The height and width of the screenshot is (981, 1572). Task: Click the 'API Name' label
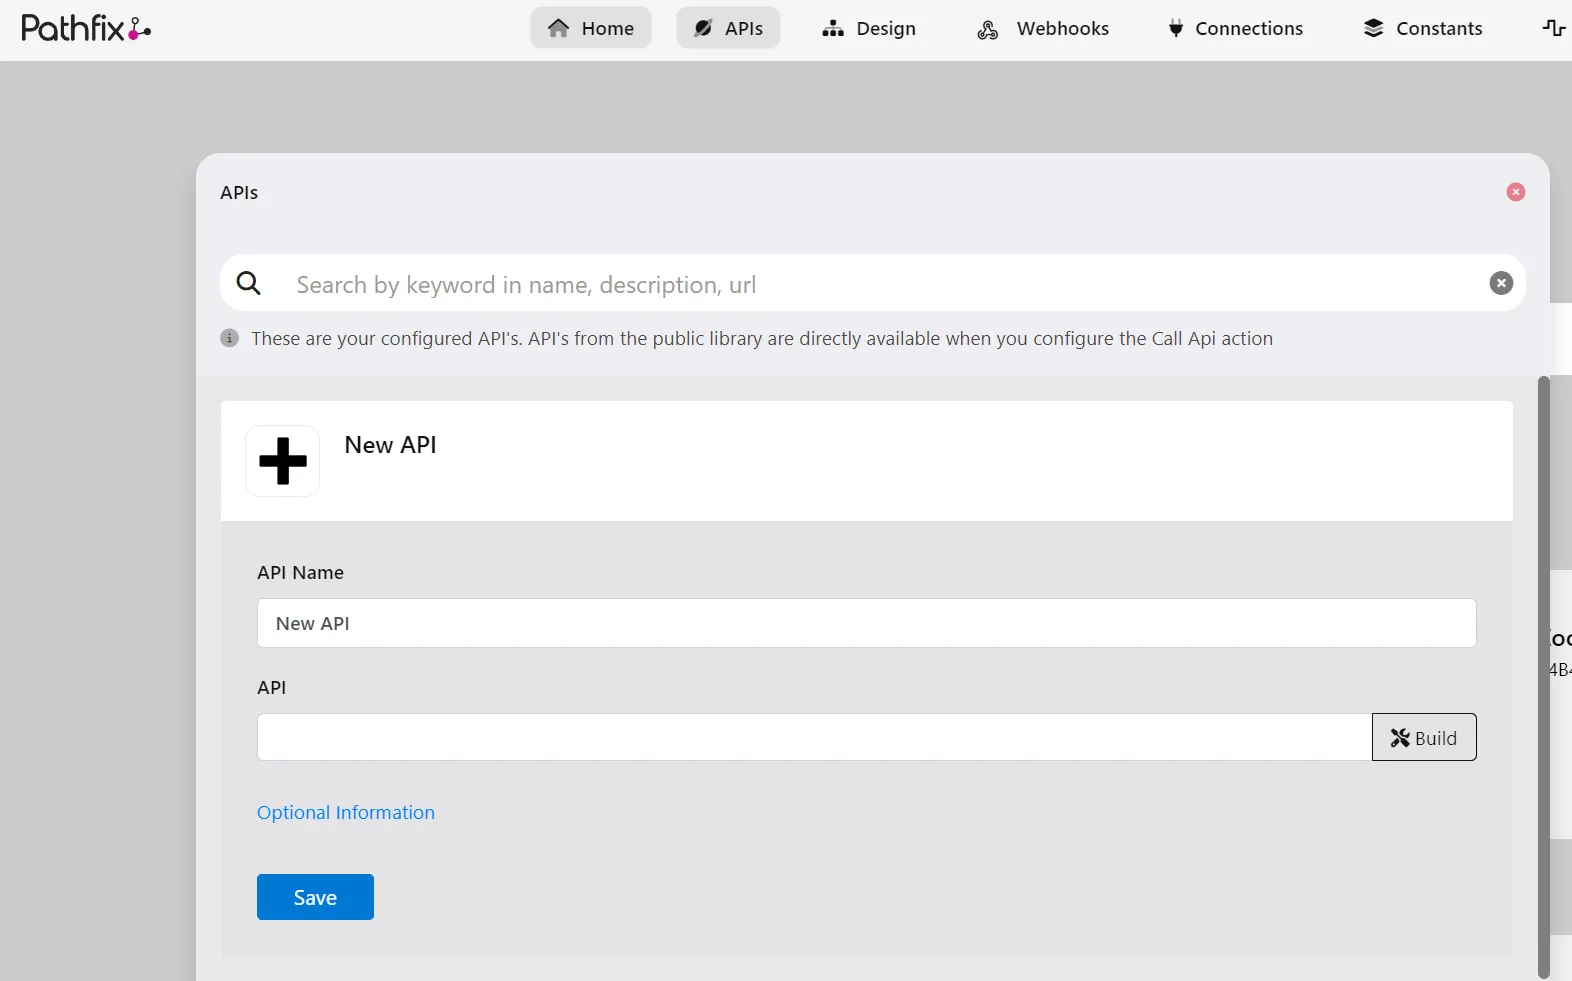pos(300,572)
